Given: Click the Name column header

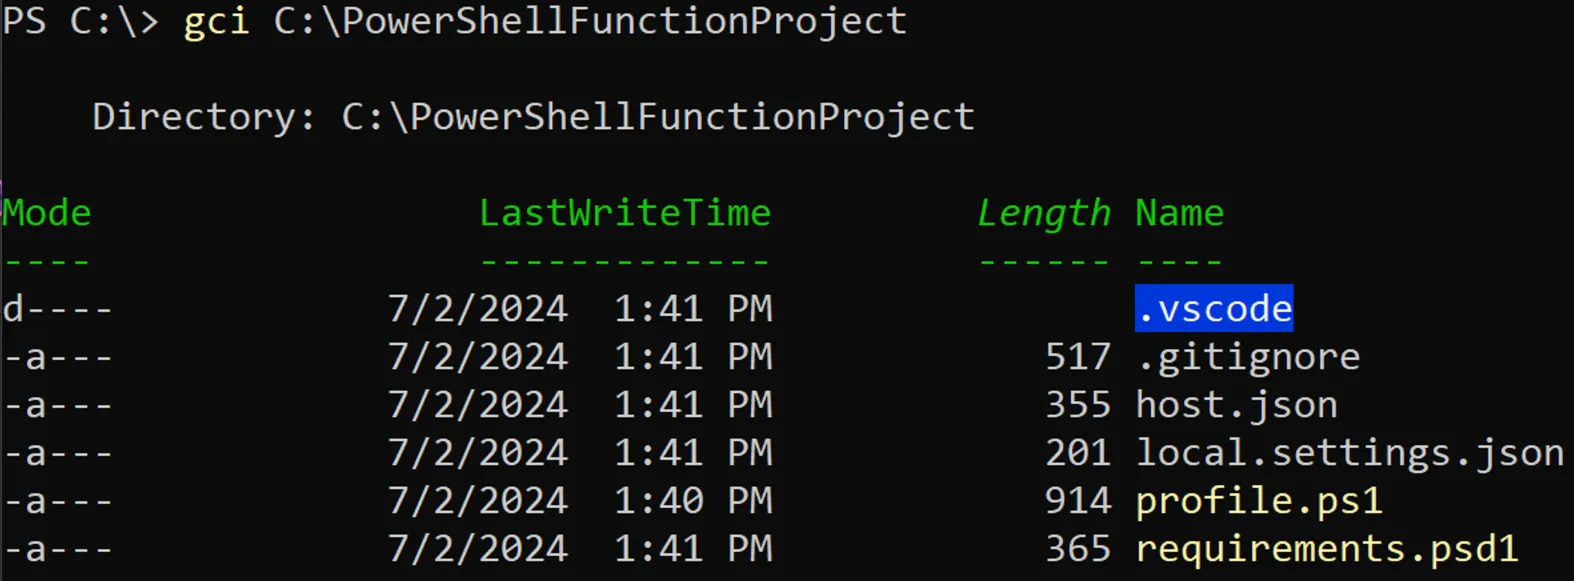Looking at the screenshot, I should click(x=1179, y=213).
